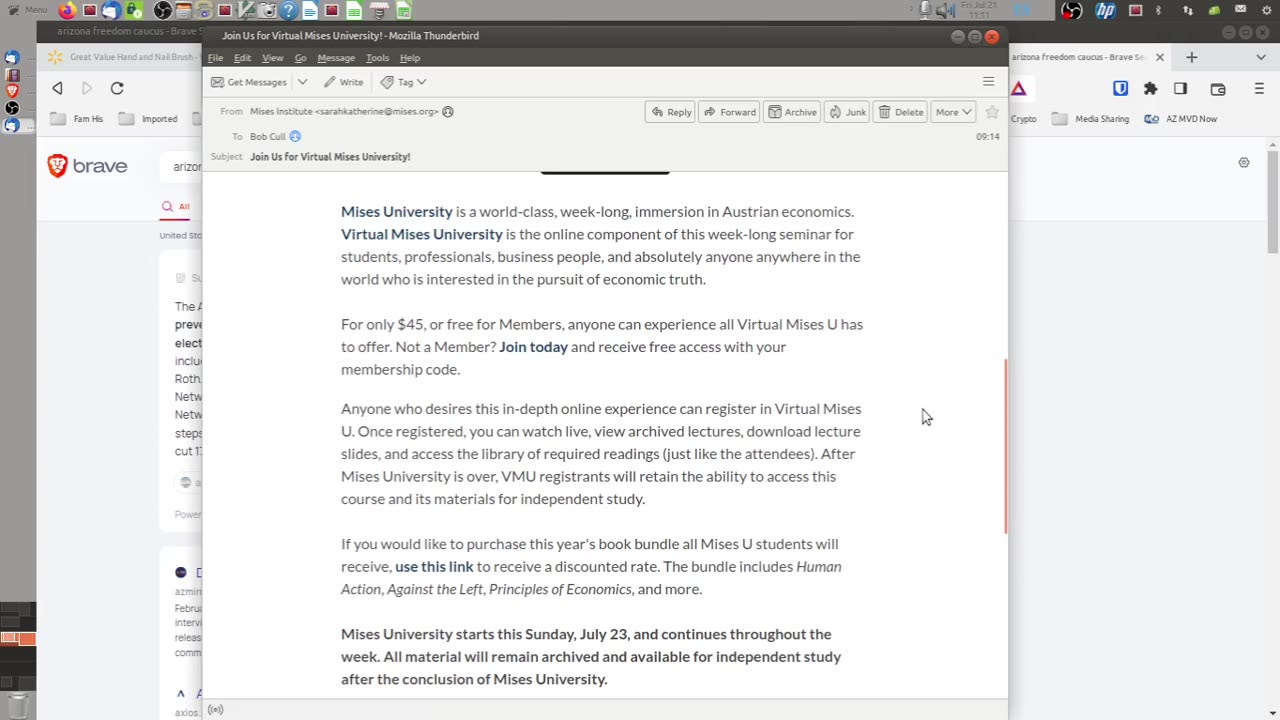The height and width of the screenshot is (720, 1280).
Task: Click Brave page vertical scrollbar
Action: tap(1273, 200)
